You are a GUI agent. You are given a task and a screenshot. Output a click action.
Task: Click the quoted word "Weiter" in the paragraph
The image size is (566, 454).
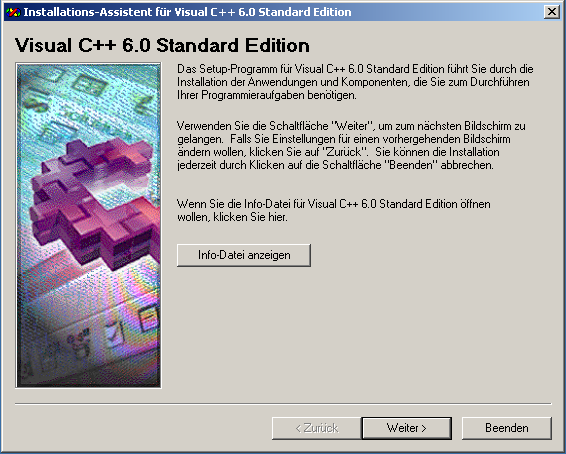coord(352,126)
